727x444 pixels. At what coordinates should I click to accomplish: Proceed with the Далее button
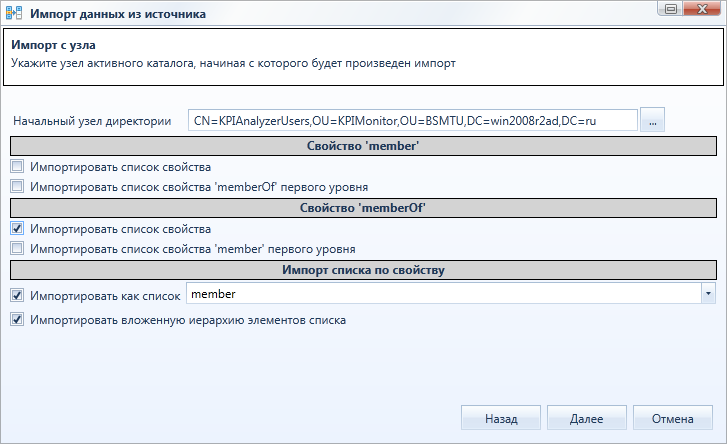point(587,418)
